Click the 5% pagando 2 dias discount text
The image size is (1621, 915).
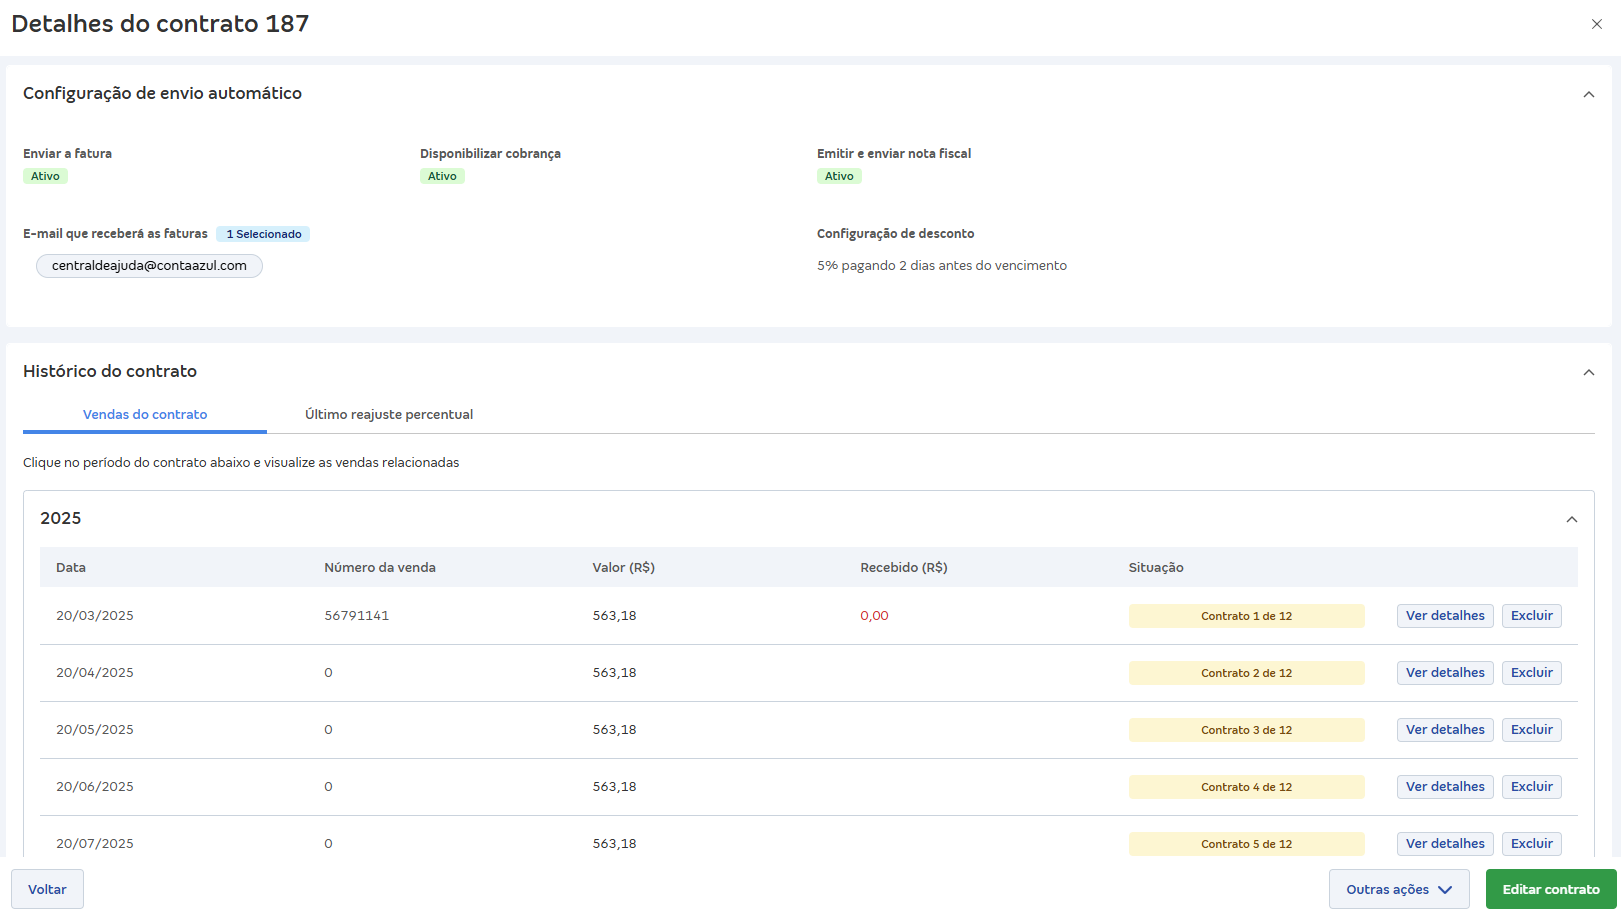tap(942, 266)
